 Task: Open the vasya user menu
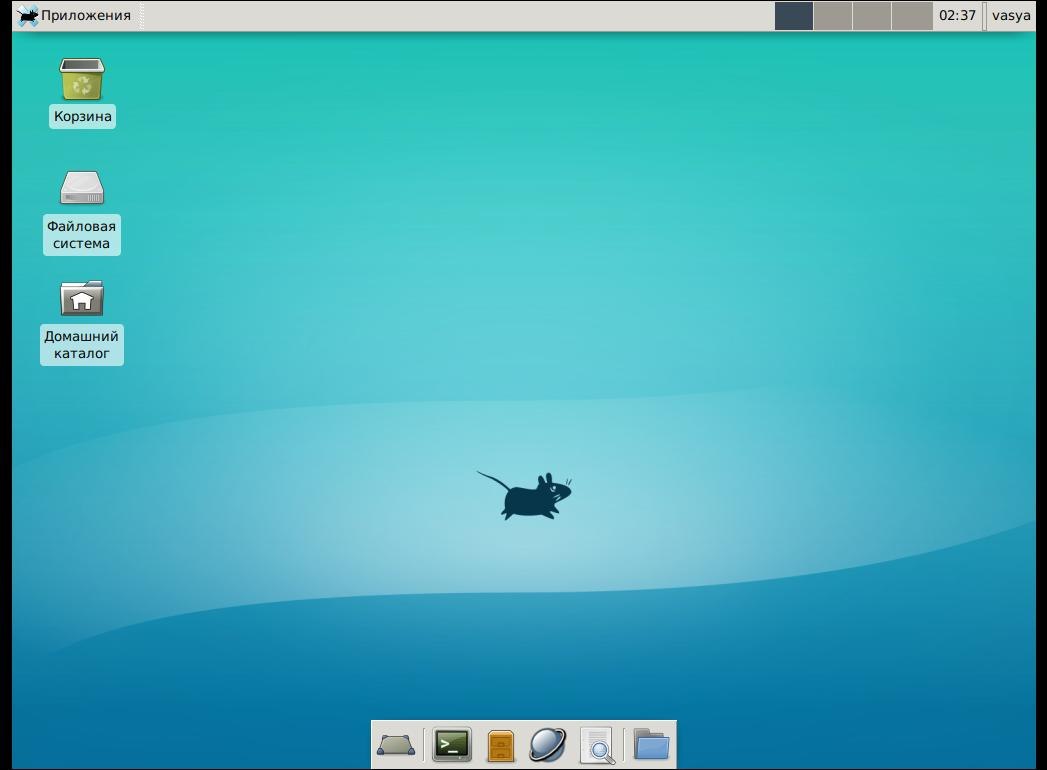[1011, 15]
